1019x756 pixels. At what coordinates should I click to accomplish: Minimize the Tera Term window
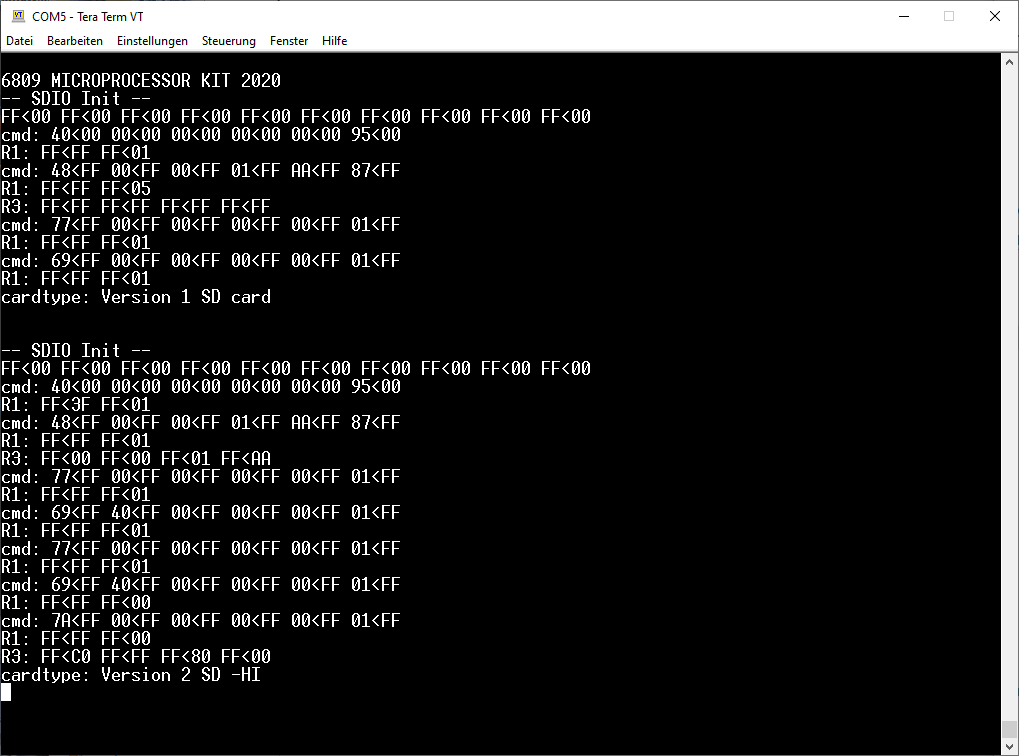[903, 16]
